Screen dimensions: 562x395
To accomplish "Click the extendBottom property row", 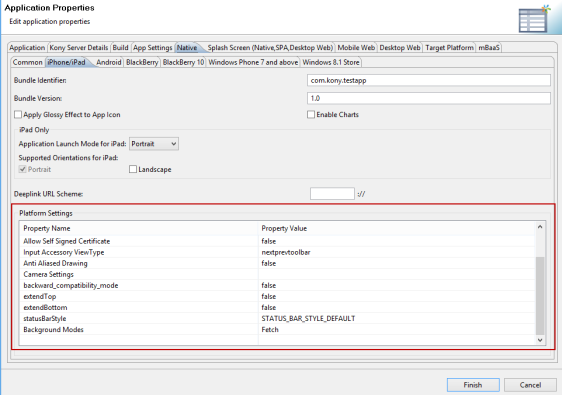I will (277, 308).
